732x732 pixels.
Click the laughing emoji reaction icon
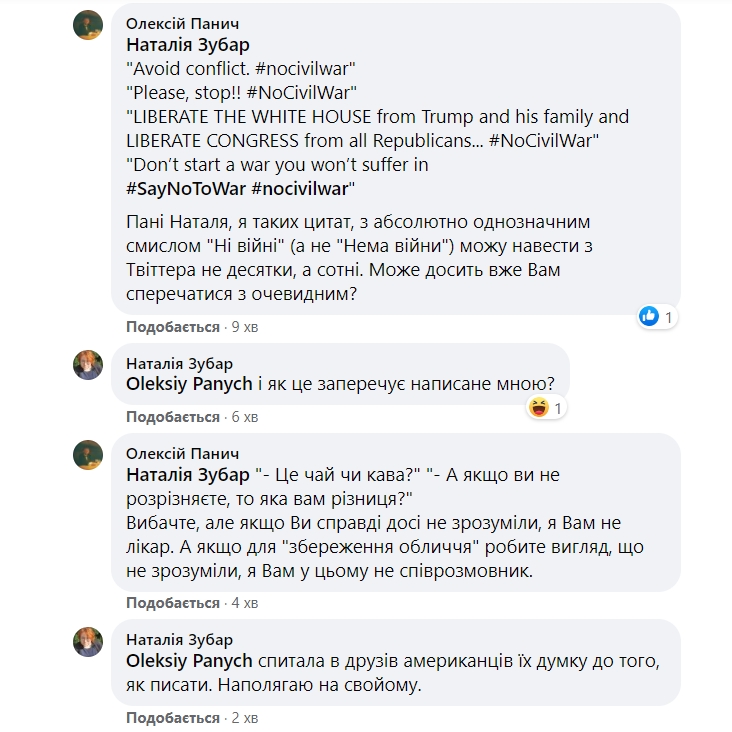[538, 407]
